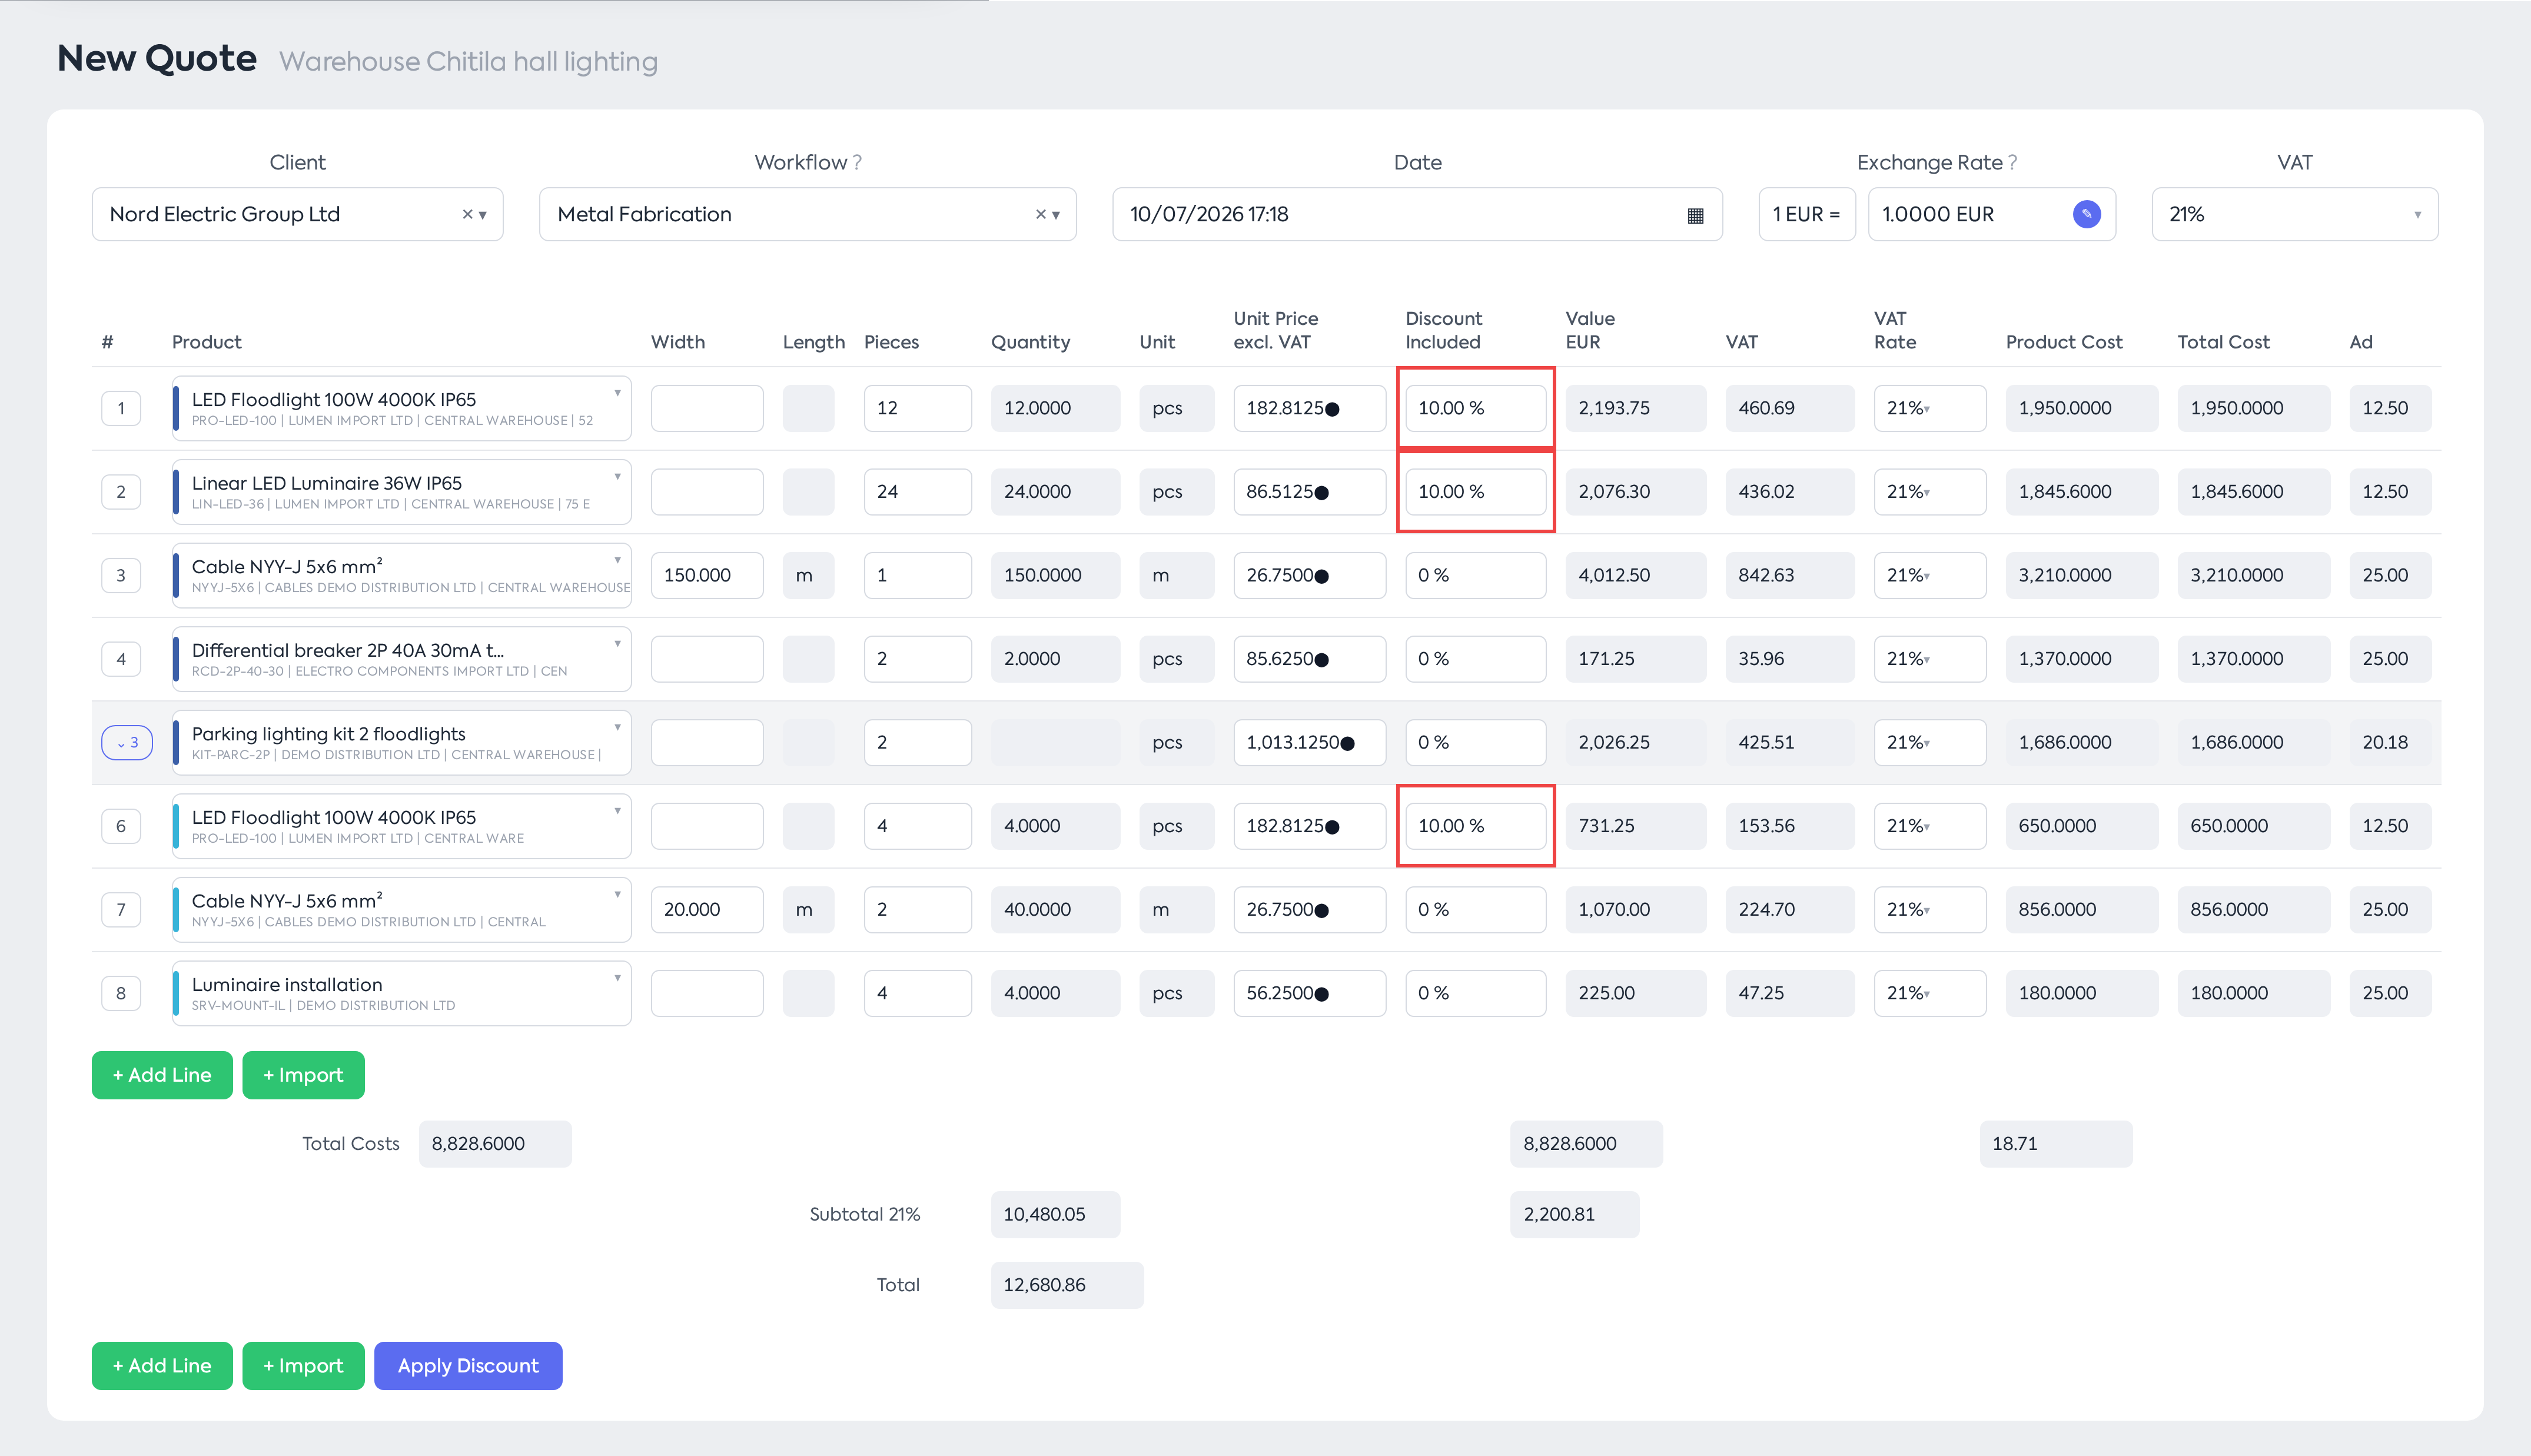Click row number 8 box
2531x1456 pixels.
[x=121, y=993]
